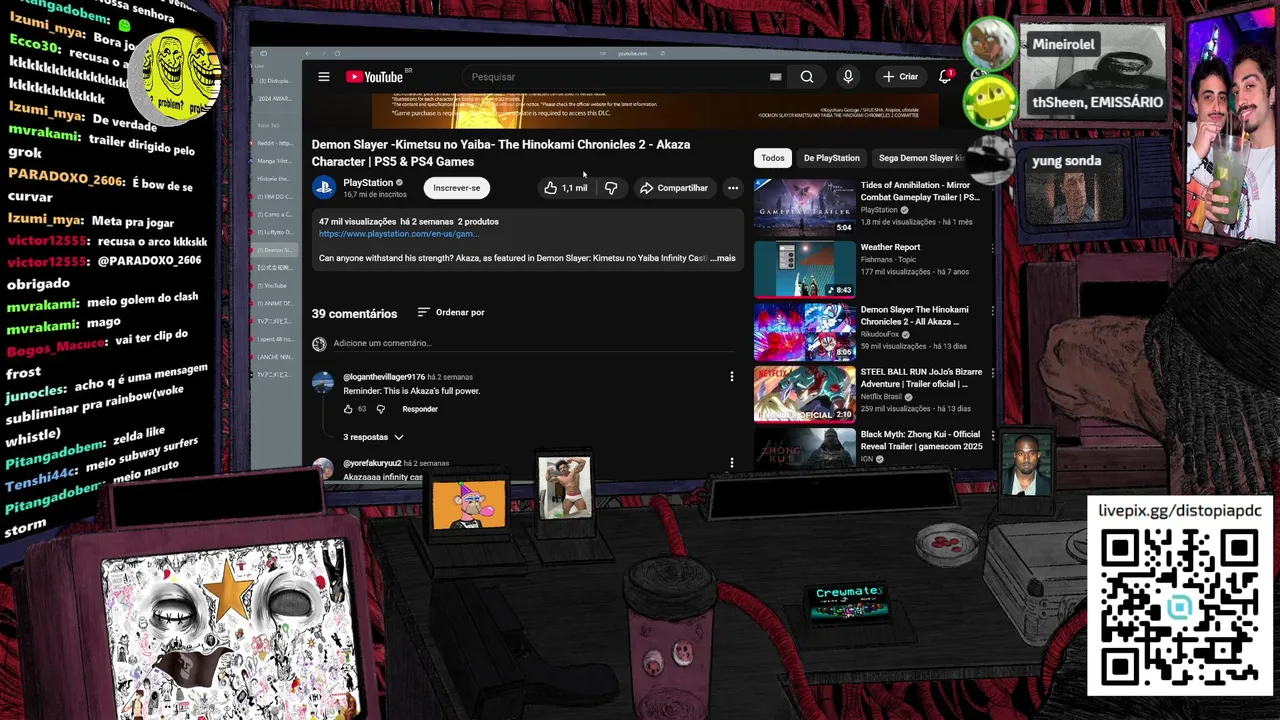This screenshot has height=720, width=1280.
Task: Click Fishmans - Topic channel name
Action: (x=888, y=259)
